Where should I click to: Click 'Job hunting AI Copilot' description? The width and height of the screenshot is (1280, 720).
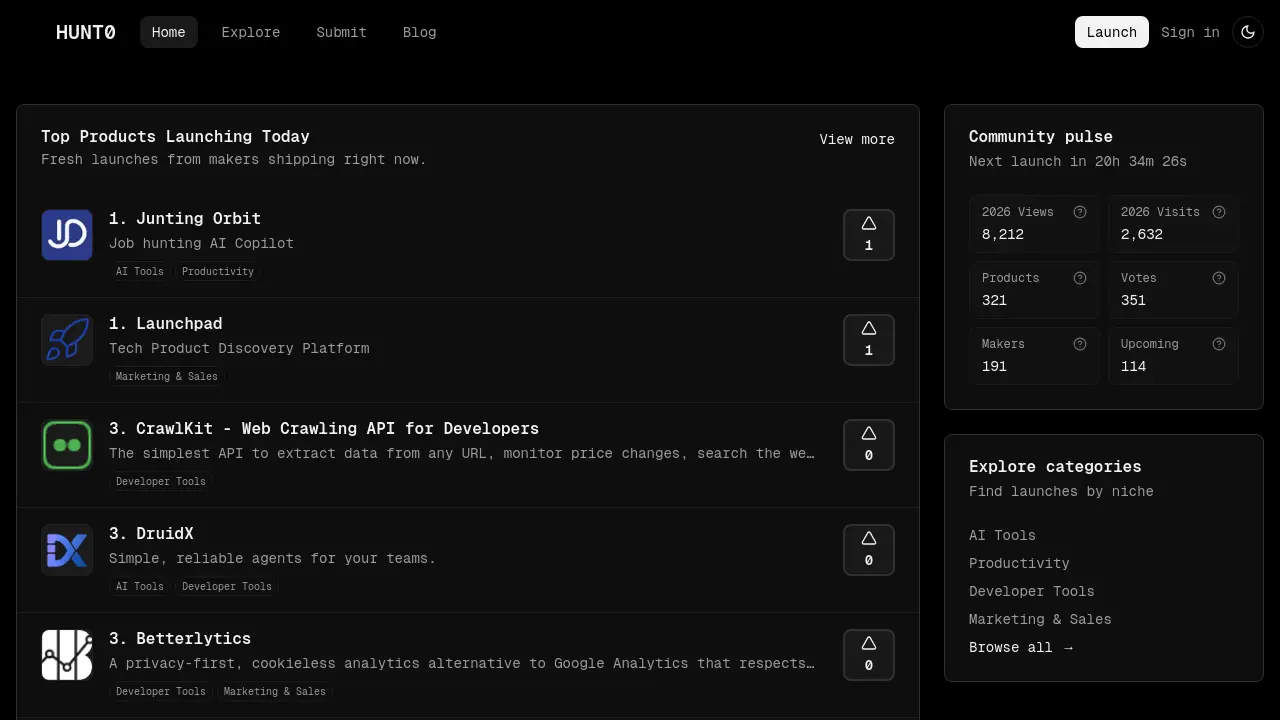201,243
